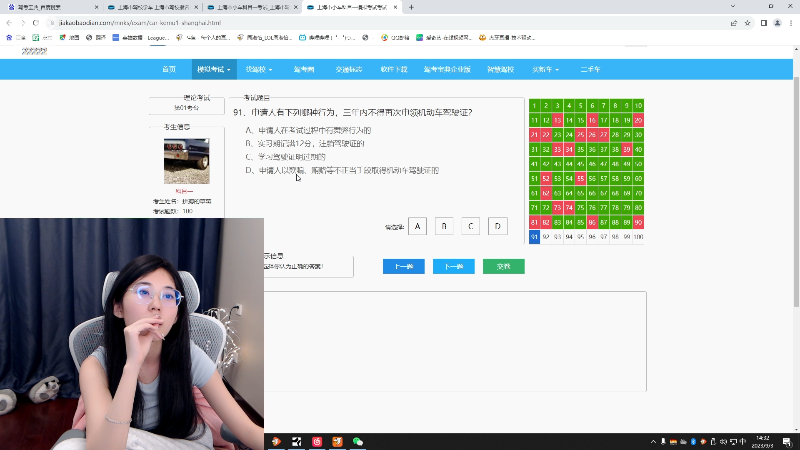The width and height of the screenshot is (800, 450).
Task: Open the WeChat icon in the taskbar
Action: coord(358,441)
